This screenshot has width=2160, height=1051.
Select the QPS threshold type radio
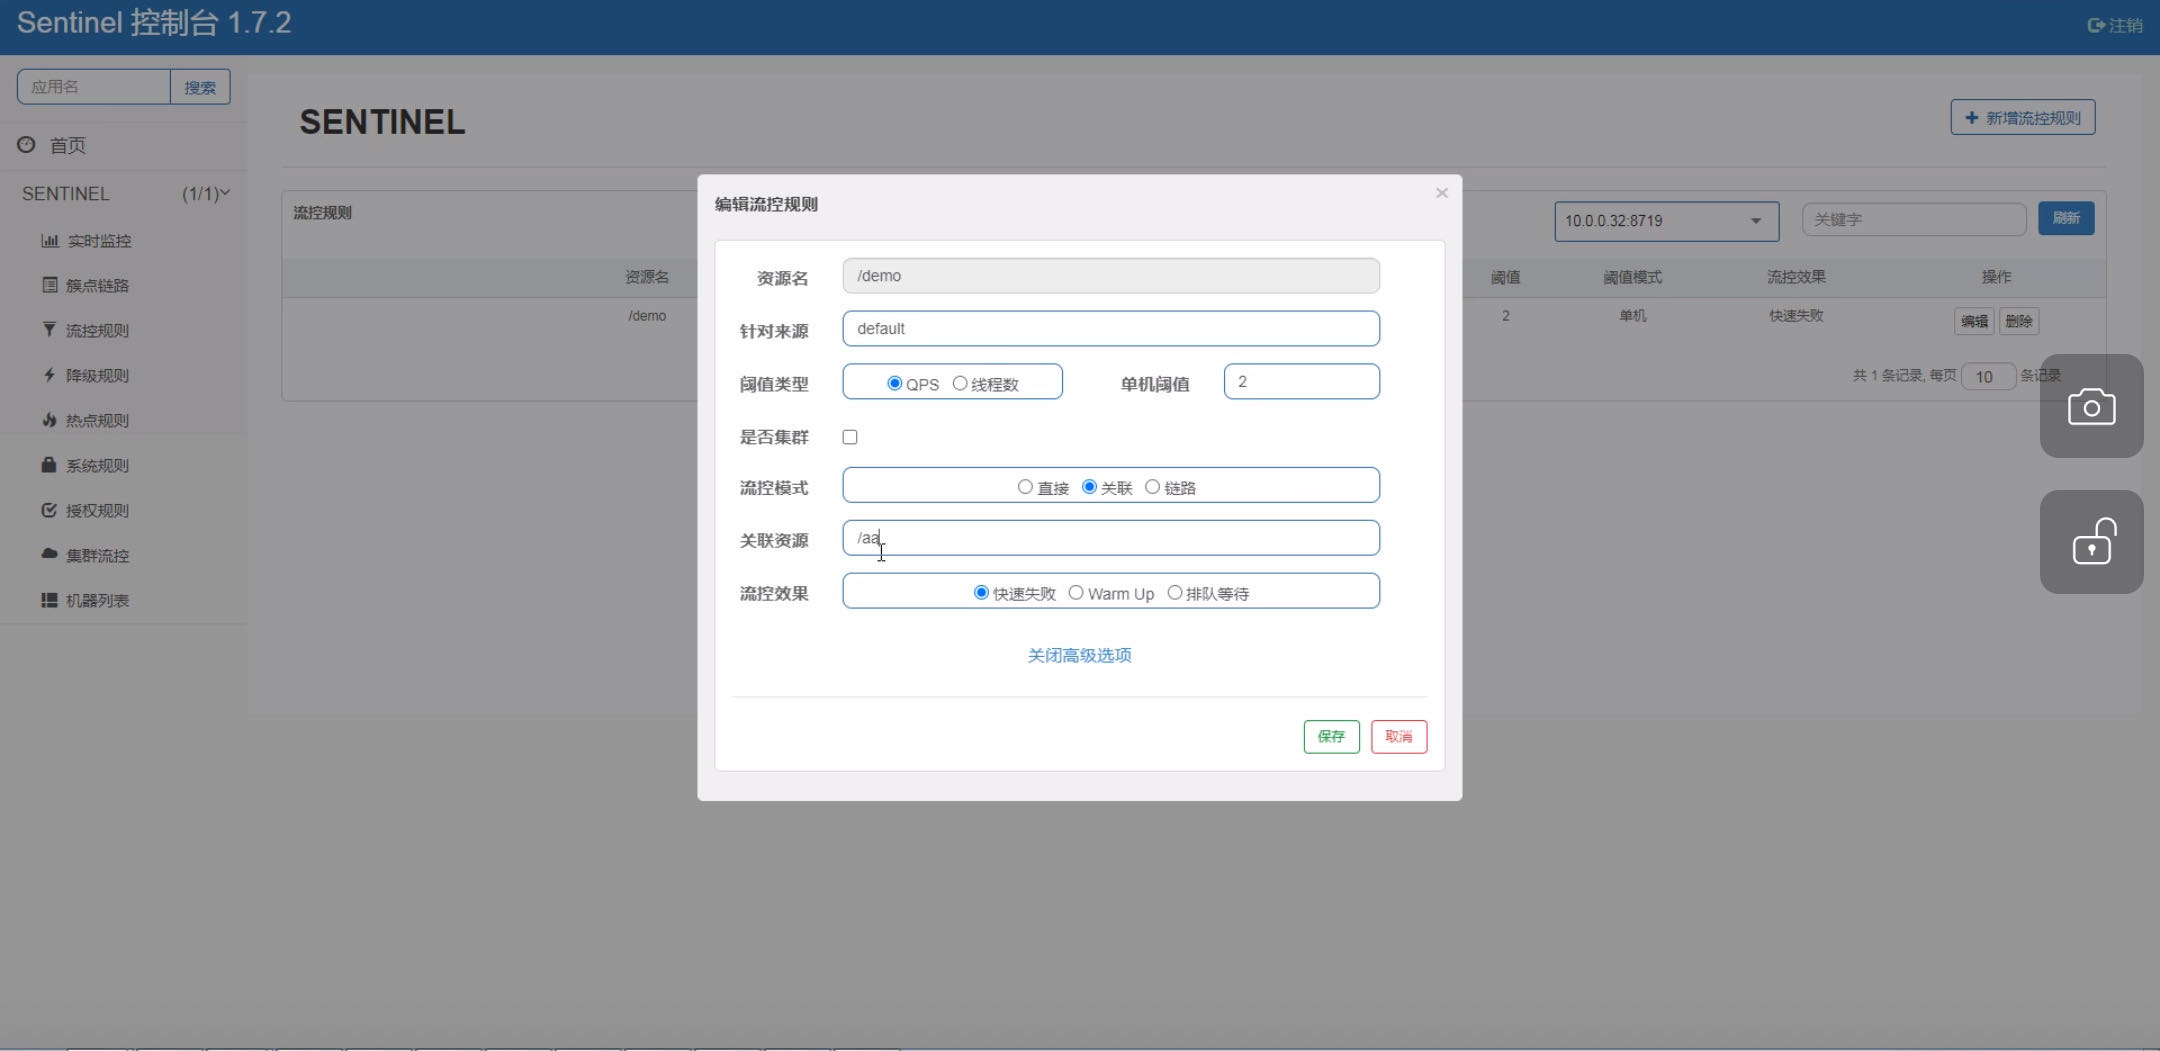pyautogui.click(x=895, y=383)
